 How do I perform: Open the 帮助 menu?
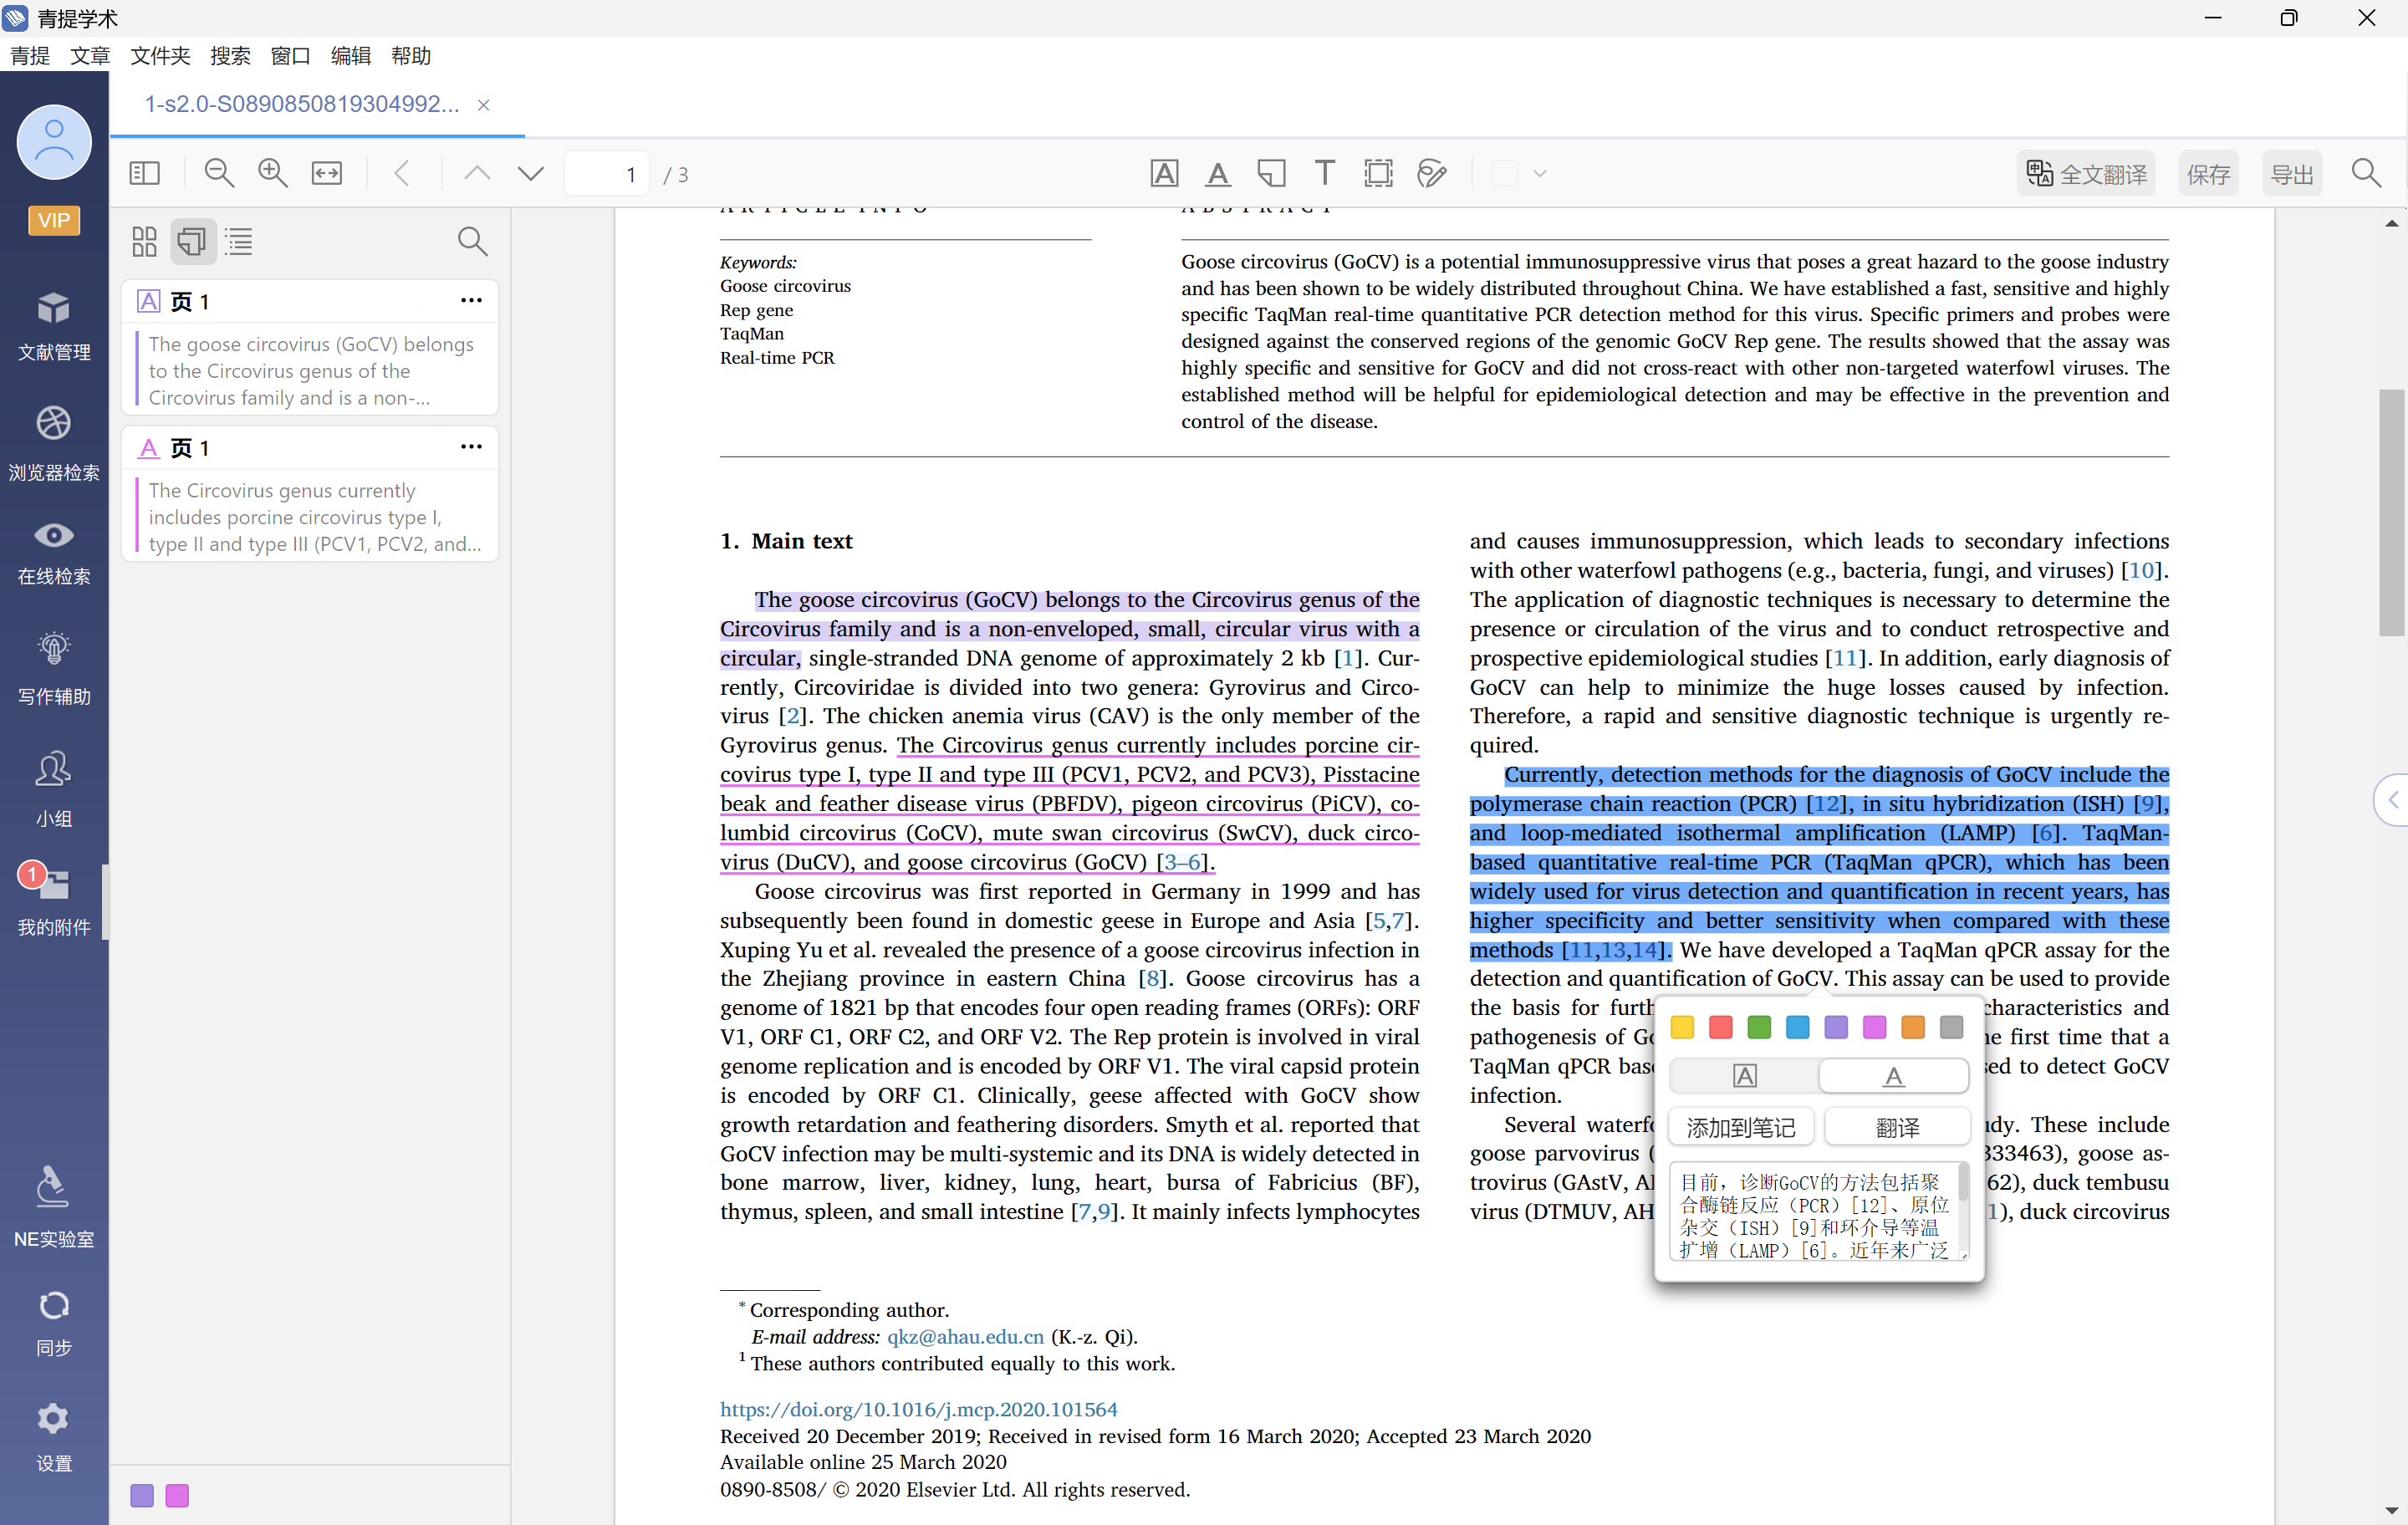click(411, 56)
